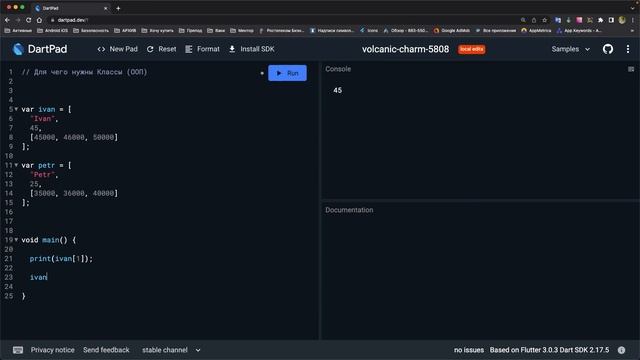Click the info icon next to SDK version

click(x=621, y=350)
